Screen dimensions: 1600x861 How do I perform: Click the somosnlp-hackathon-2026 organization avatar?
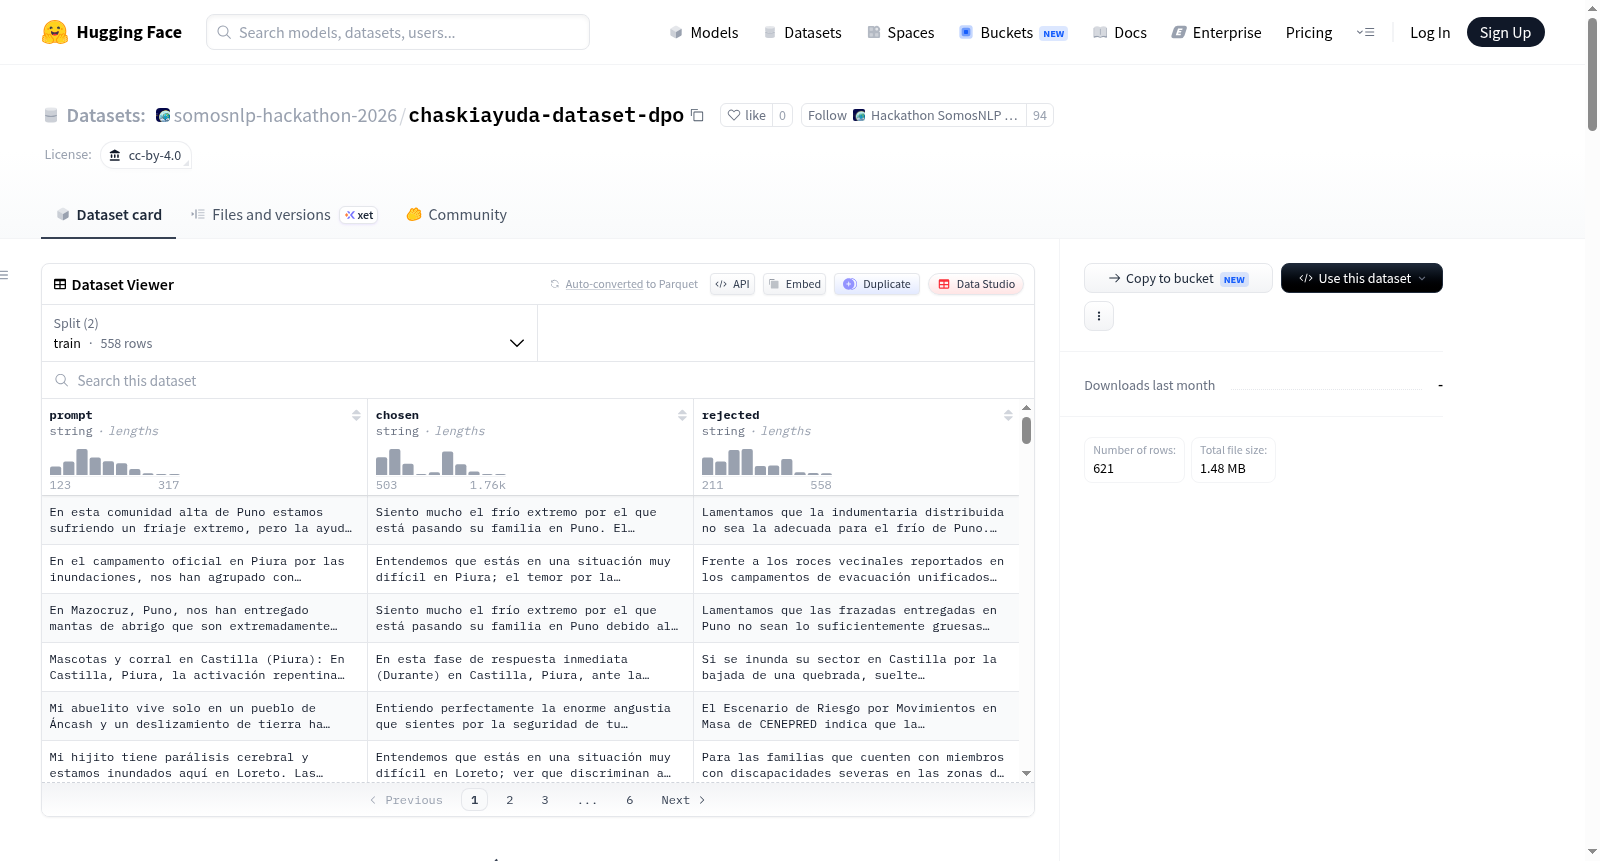click(x=163, y=116)
